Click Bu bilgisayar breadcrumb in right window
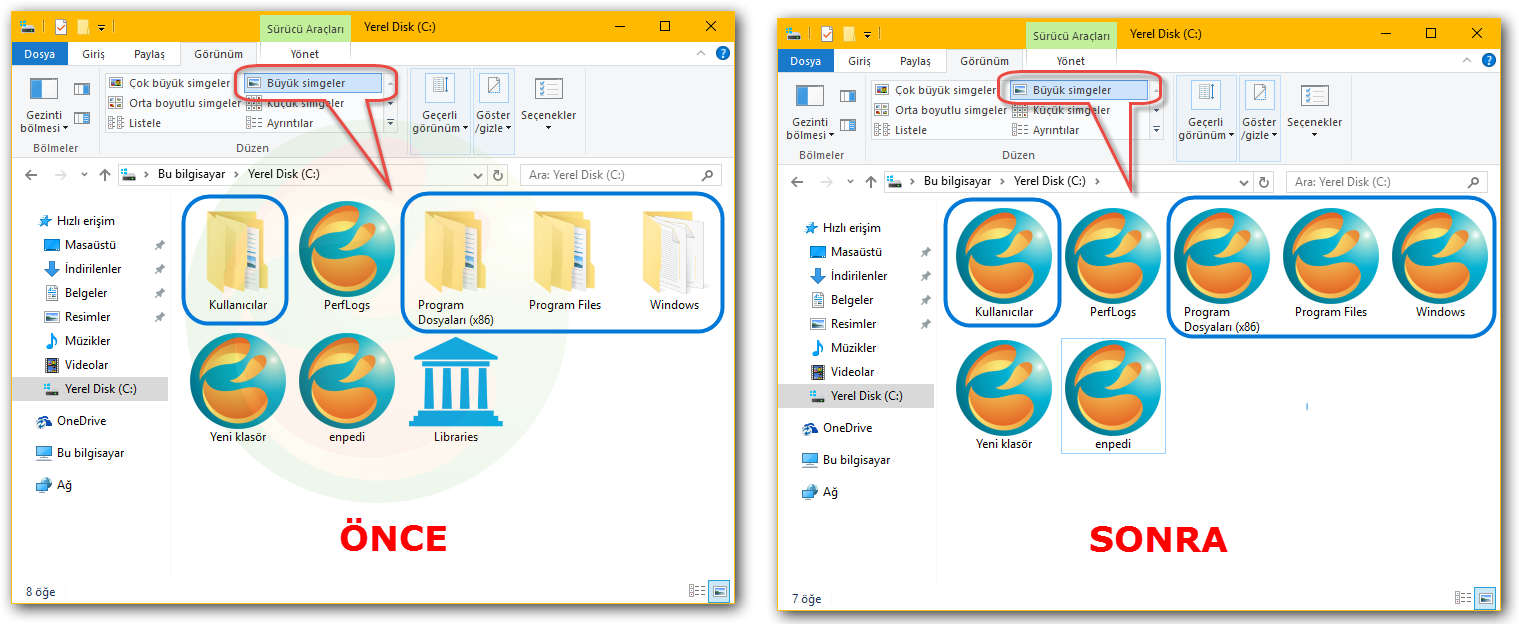The width and height of the screenshot is (1519, 624). click(957, 182)
